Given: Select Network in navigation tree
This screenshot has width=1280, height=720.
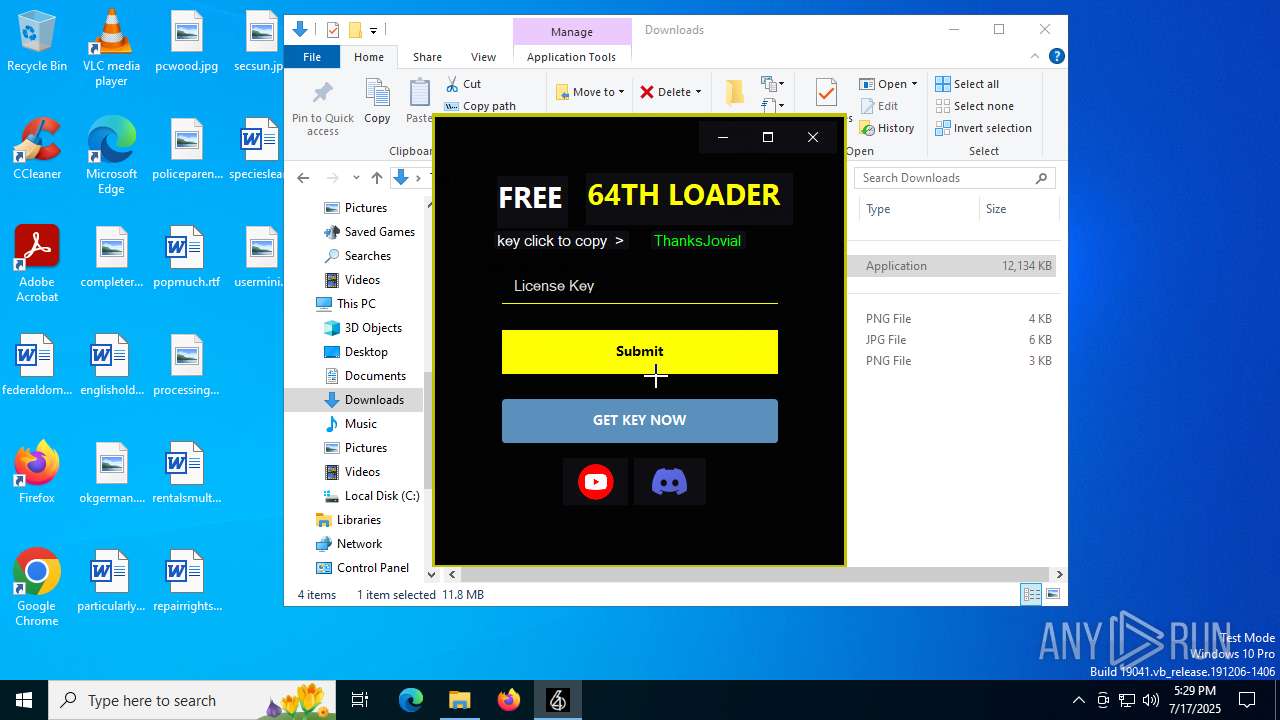Looking at the screenshot, I should pos(359,544).
